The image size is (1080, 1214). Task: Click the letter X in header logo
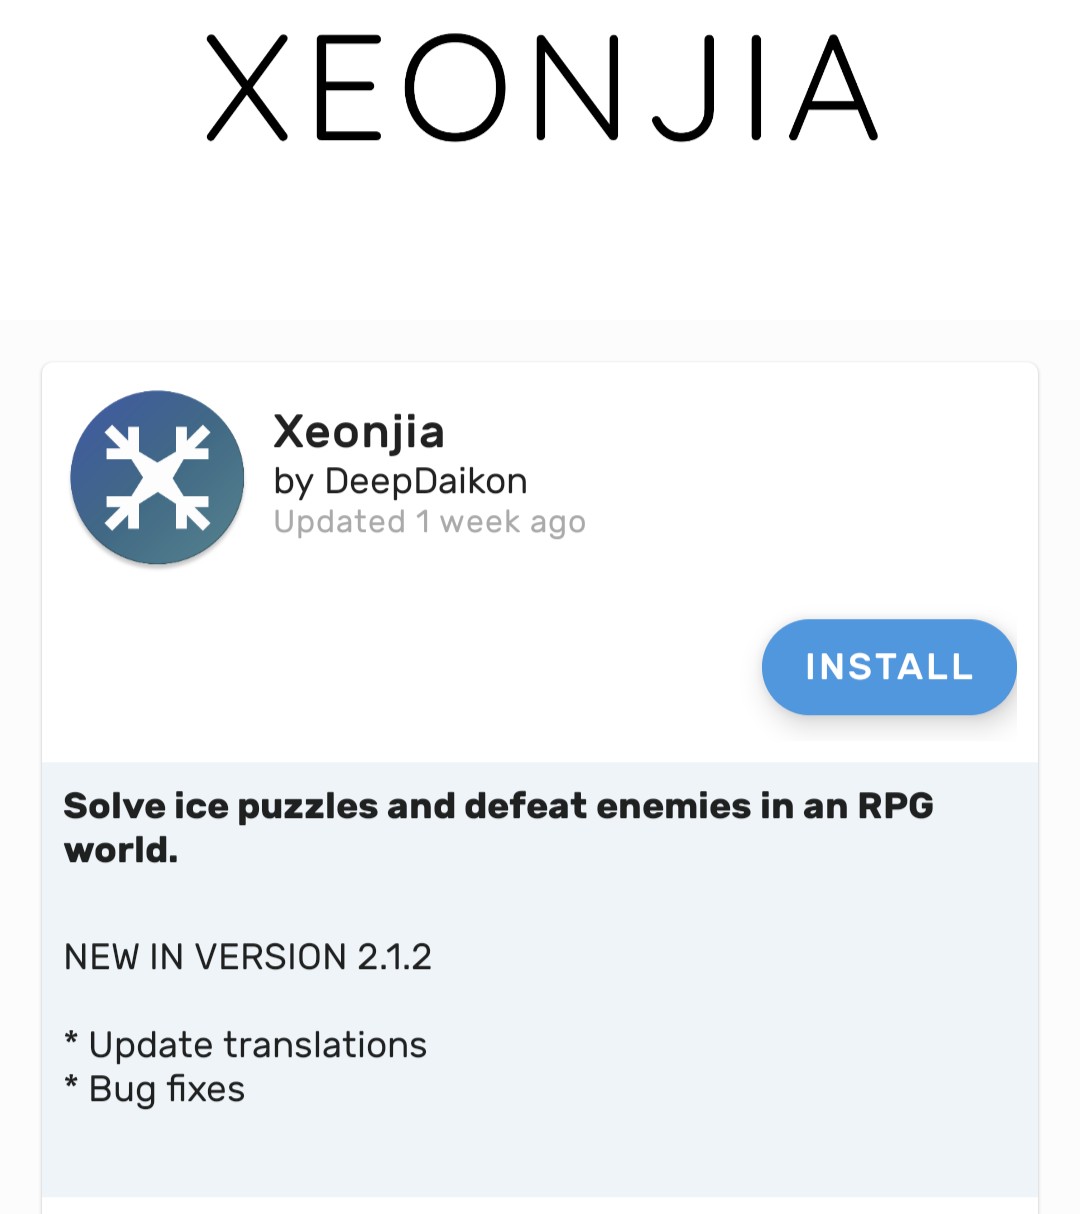click(x=247, y=88)
